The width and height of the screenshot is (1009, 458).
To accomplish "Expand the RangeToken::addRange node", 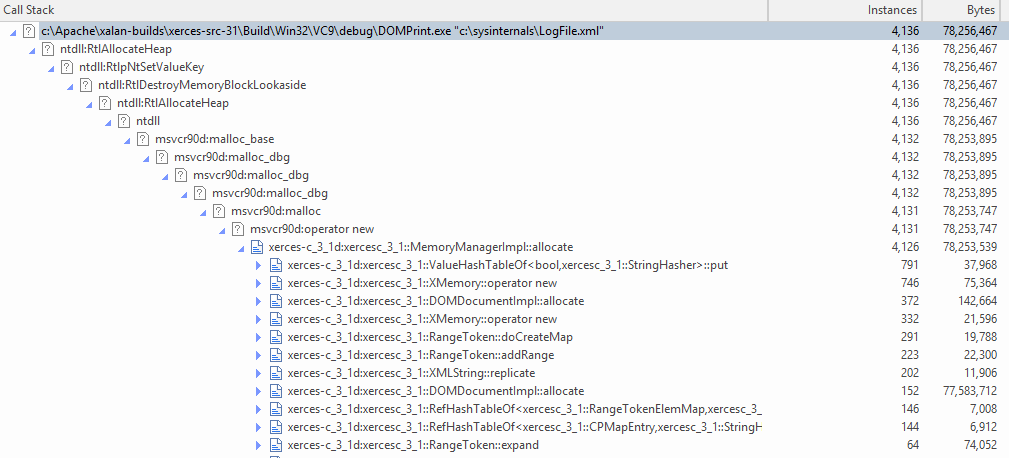I will tap(258, 355).
